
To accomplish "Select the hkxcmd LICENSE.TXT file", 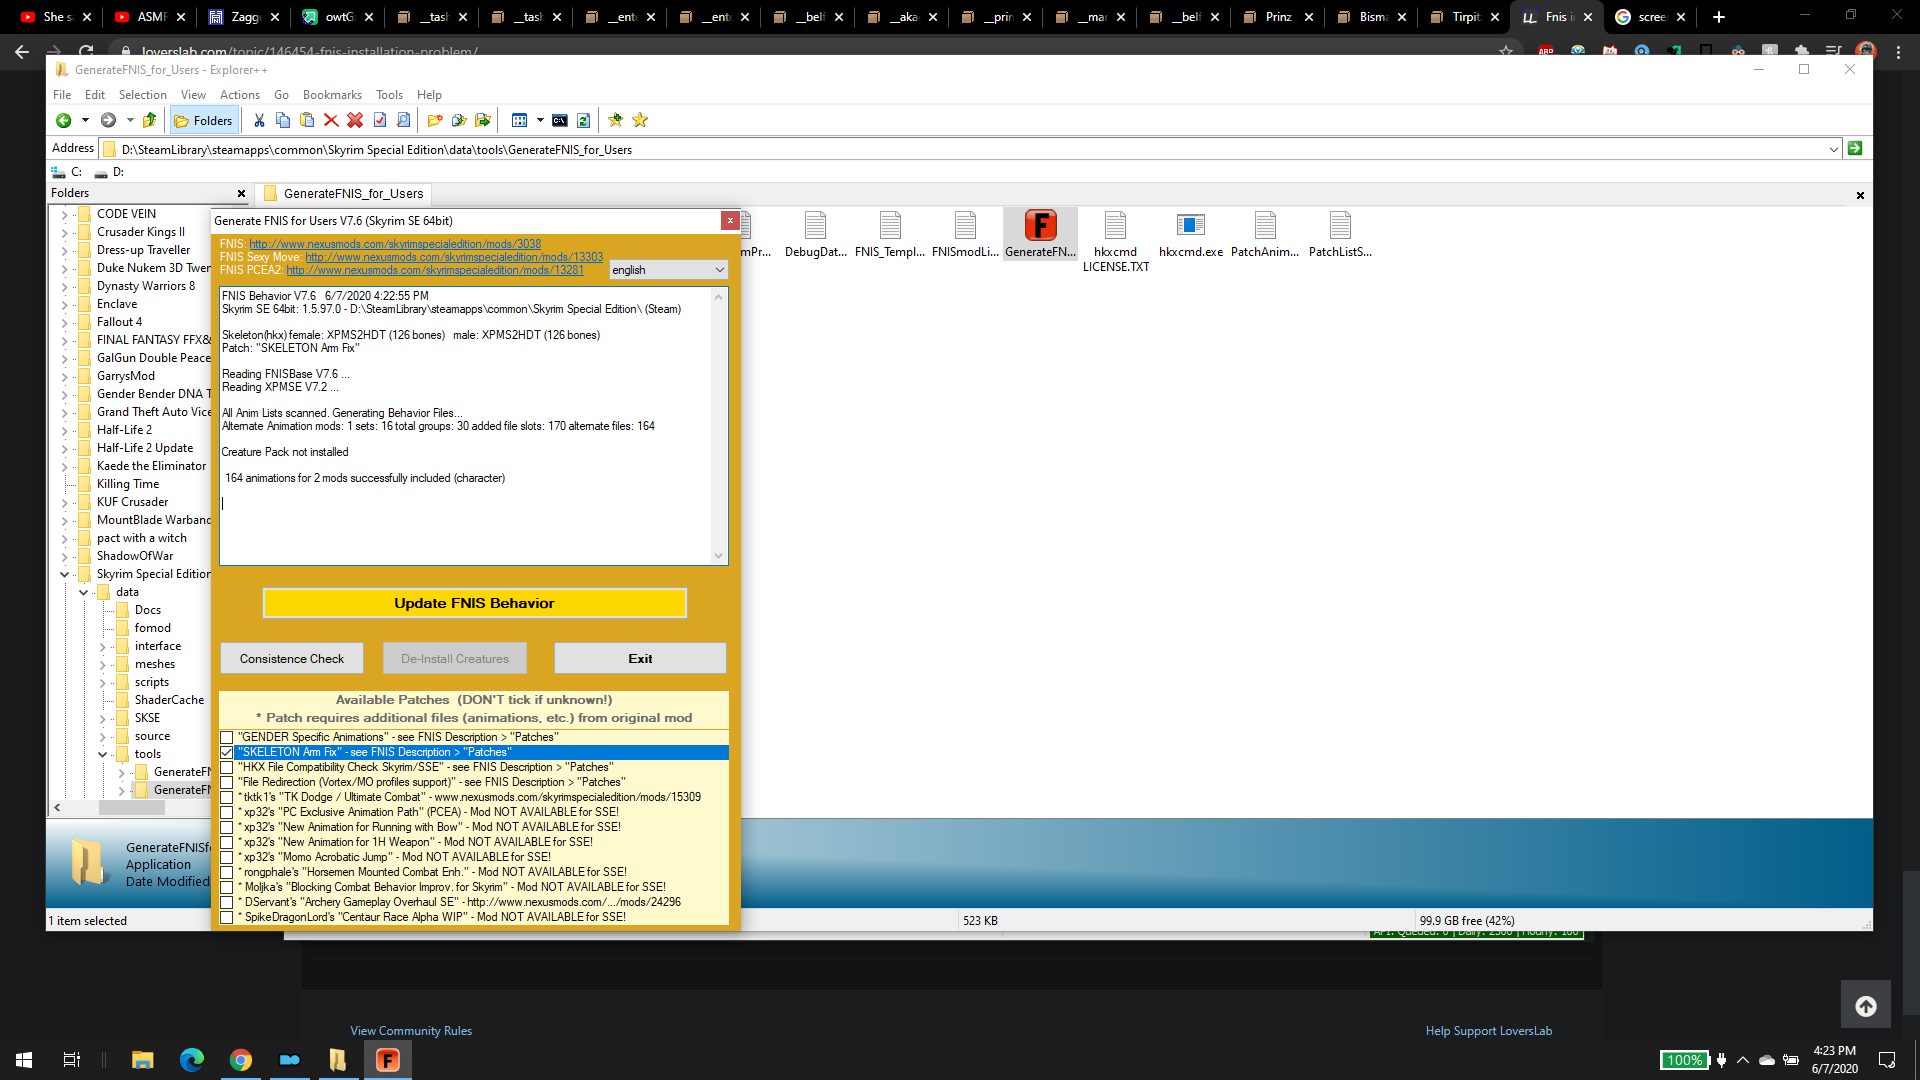I will (1115, 241).
